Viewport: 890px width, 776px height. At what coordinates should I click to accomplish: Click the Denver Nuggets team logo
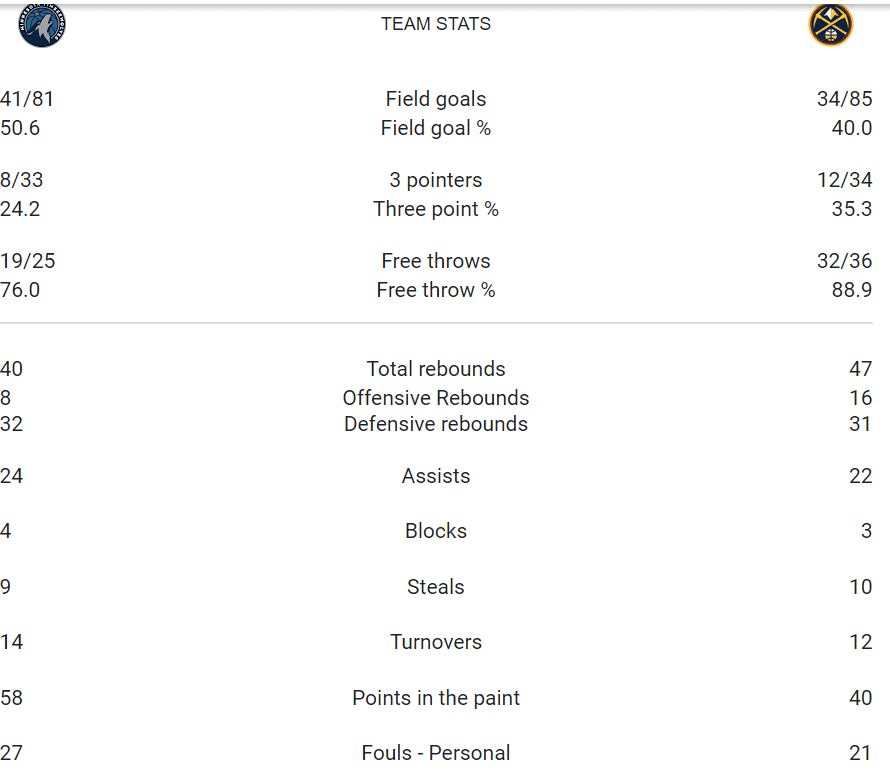click(x=830, y=25)
